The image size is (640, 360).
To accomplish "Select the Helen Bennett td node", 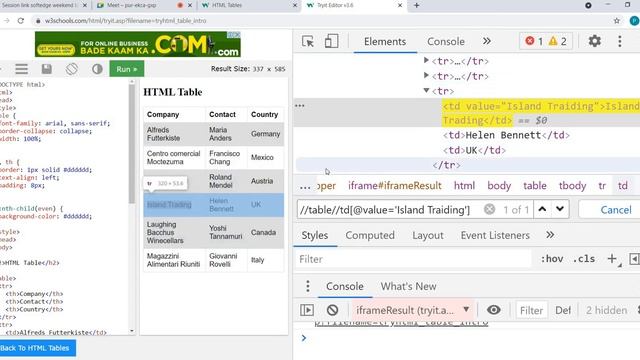I will pos(506,135).
